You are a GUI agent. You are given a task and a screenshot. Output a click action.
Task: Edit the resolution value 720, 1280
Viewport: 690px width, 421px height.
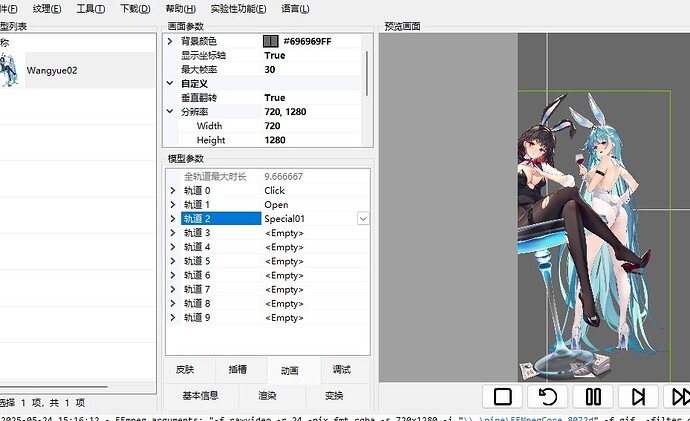(285, 112)
